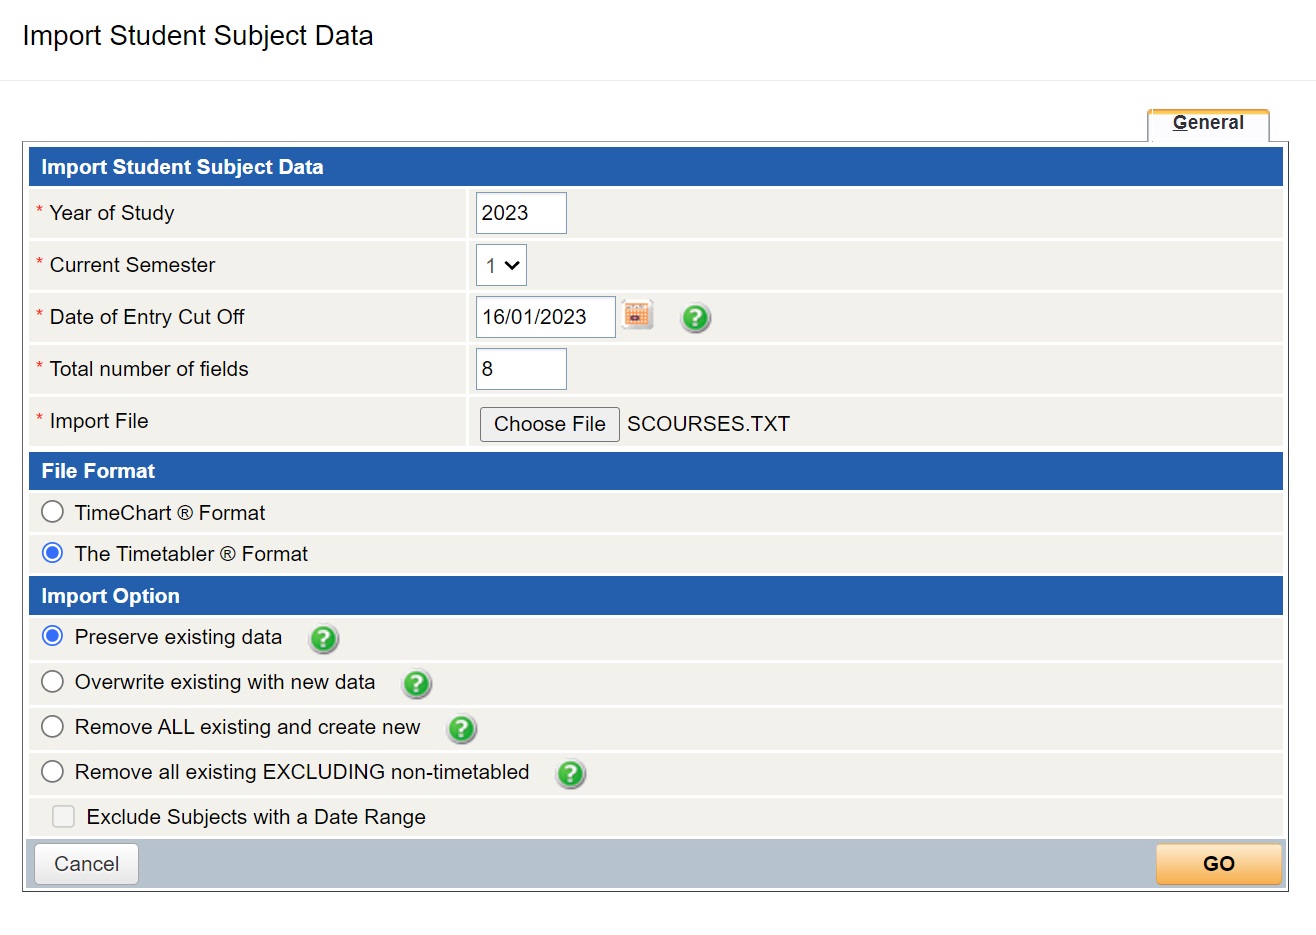The height and width of the screenshot is (935, 1316).
Task: Select Overwrite existing with new data
Action: (x=53, y=681)
